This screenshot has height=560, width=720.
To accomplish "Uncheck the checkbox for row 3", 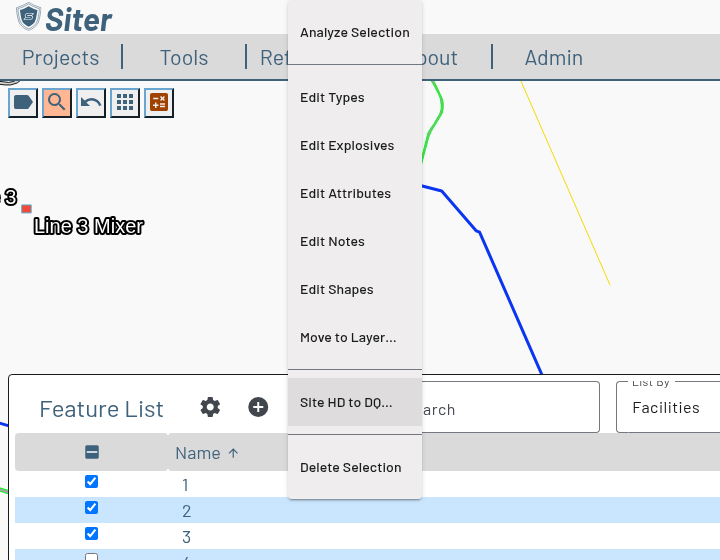I will click(91, 533).
